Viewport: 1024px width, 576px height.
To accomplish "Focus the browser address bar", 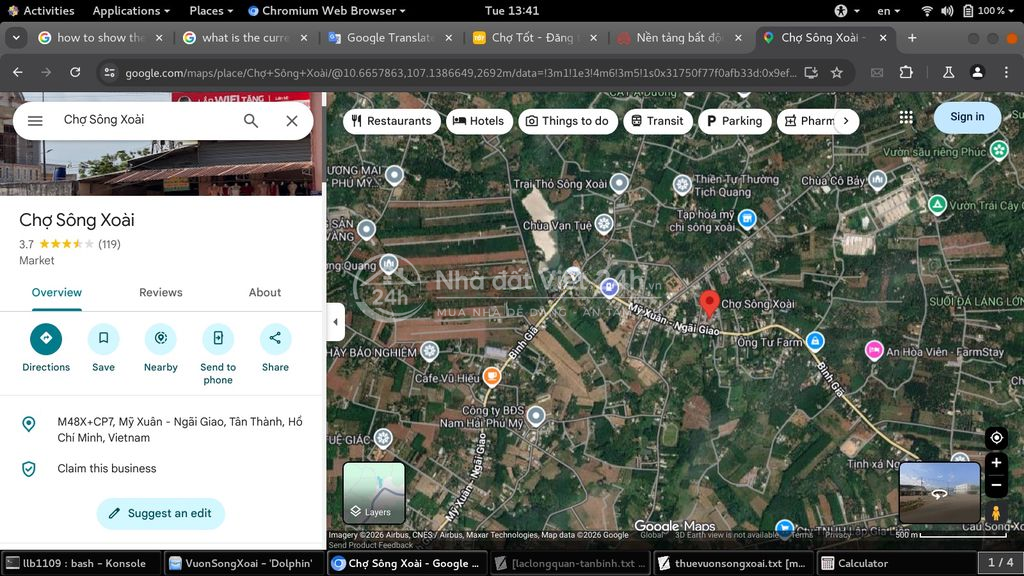I will pos(460,72).
